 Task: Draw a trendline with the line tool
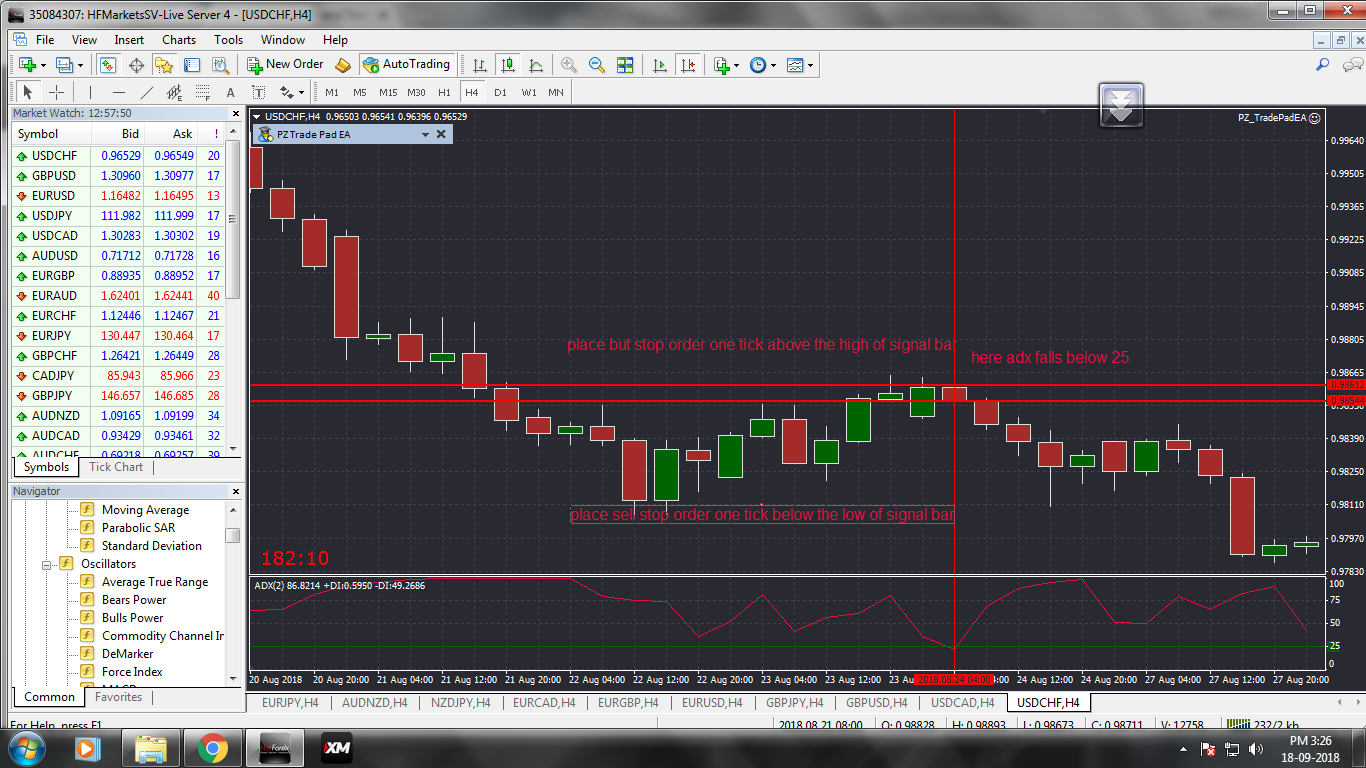[147, 92]
